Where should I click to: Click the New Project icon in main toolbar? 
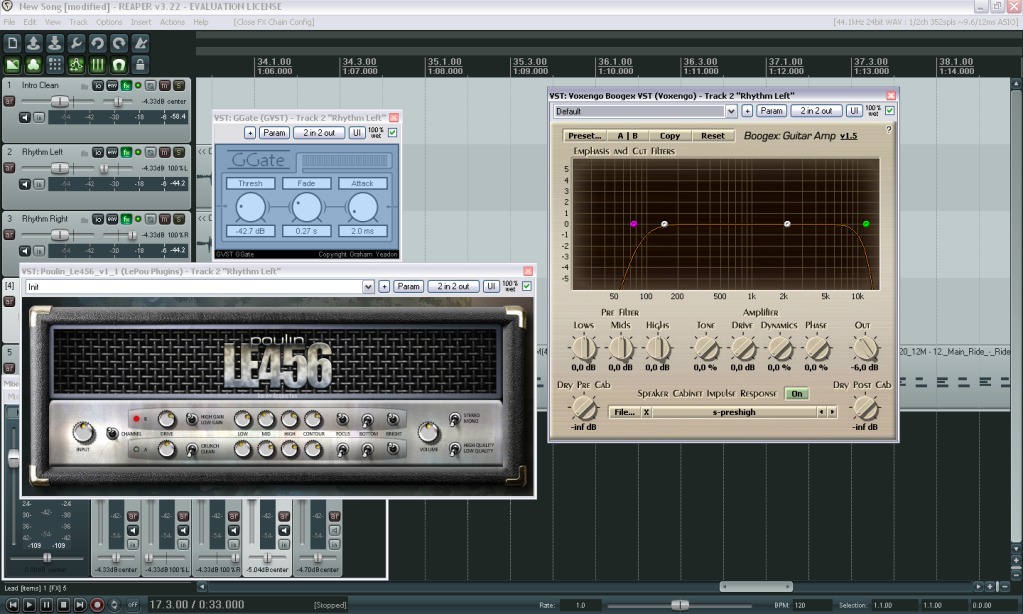pos(12,44)
